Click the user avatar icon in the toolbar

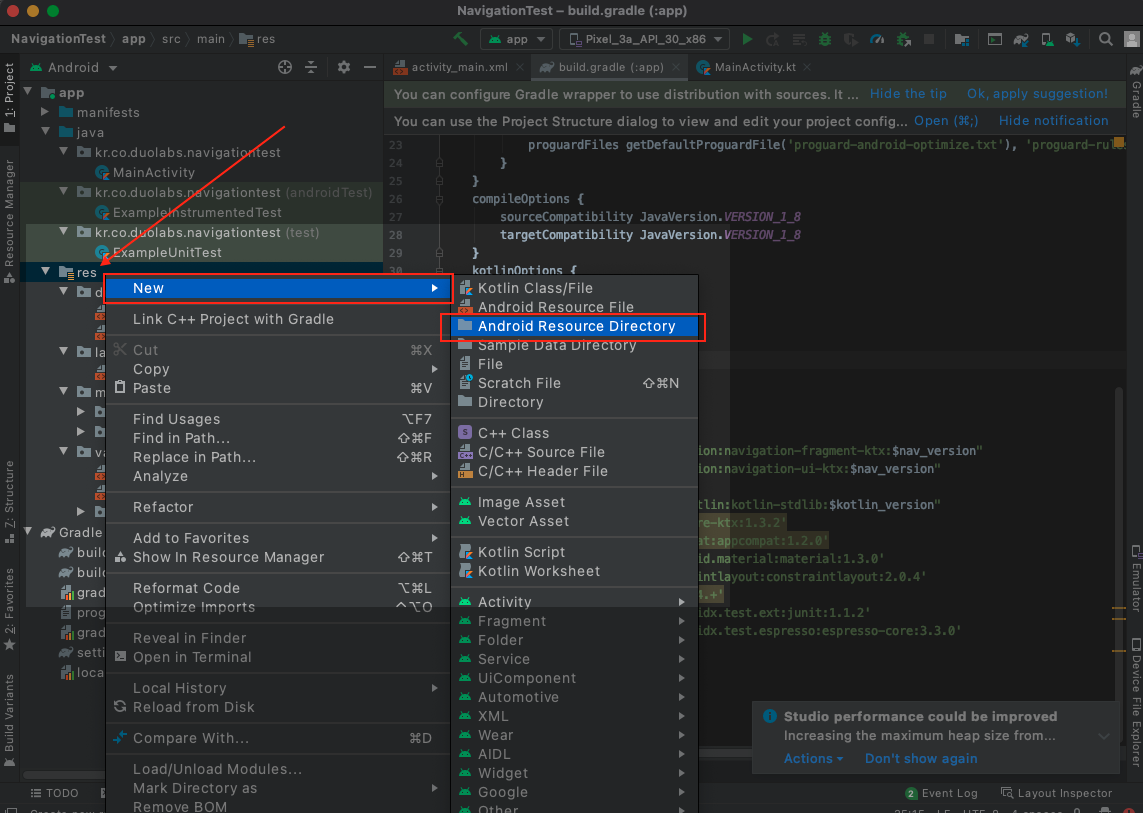(x=1133, y=39)
